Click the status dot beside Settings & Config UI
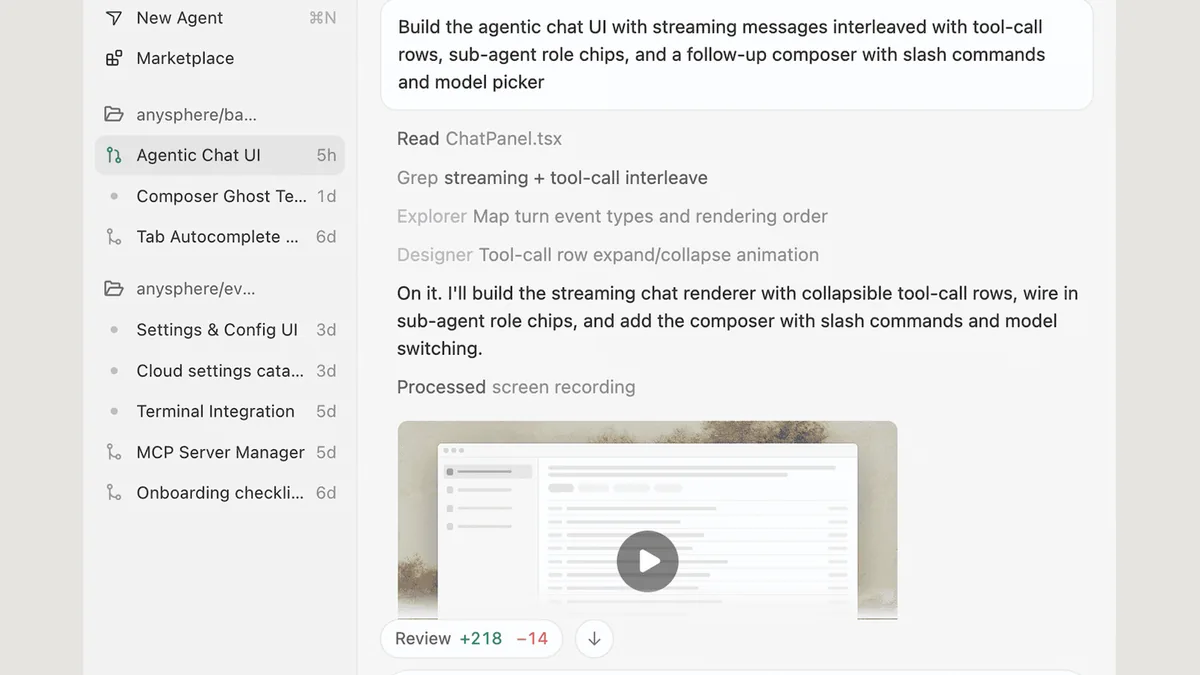Viewport: 1200px width, 675px height. (114, 330)
